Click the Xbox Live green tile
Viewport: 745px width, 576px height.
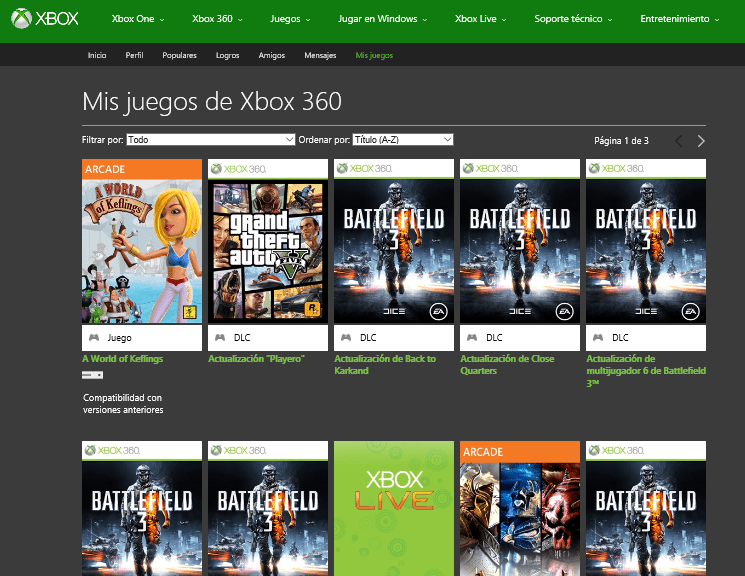(394, 509)
